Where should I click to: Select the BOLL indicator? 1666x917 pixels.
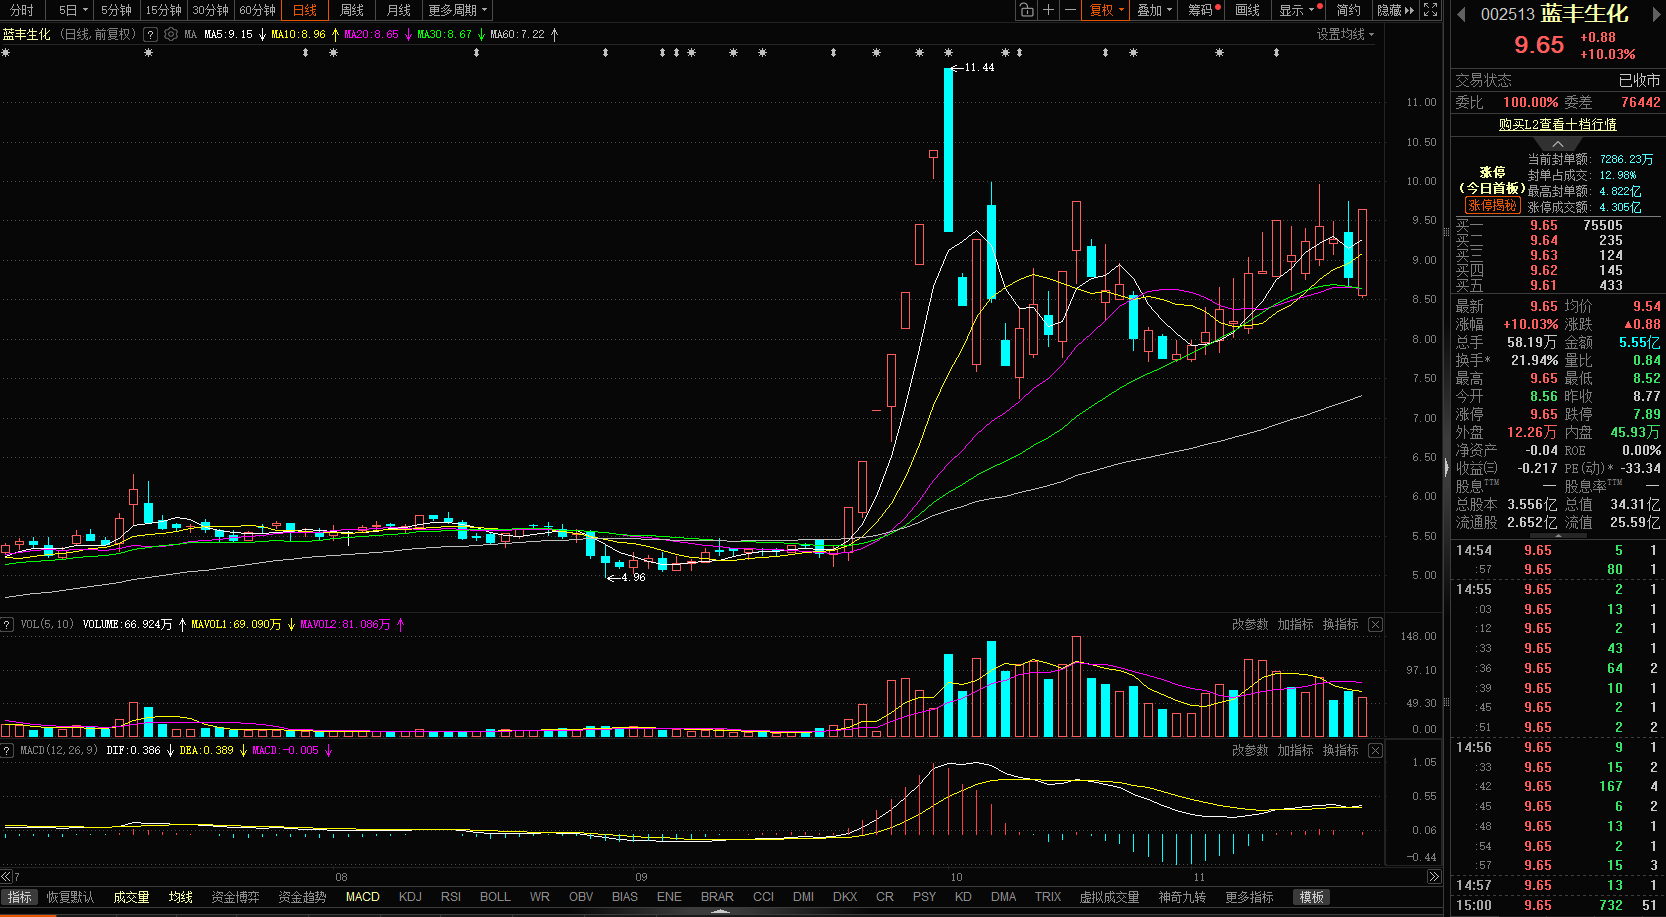point(495,897)
